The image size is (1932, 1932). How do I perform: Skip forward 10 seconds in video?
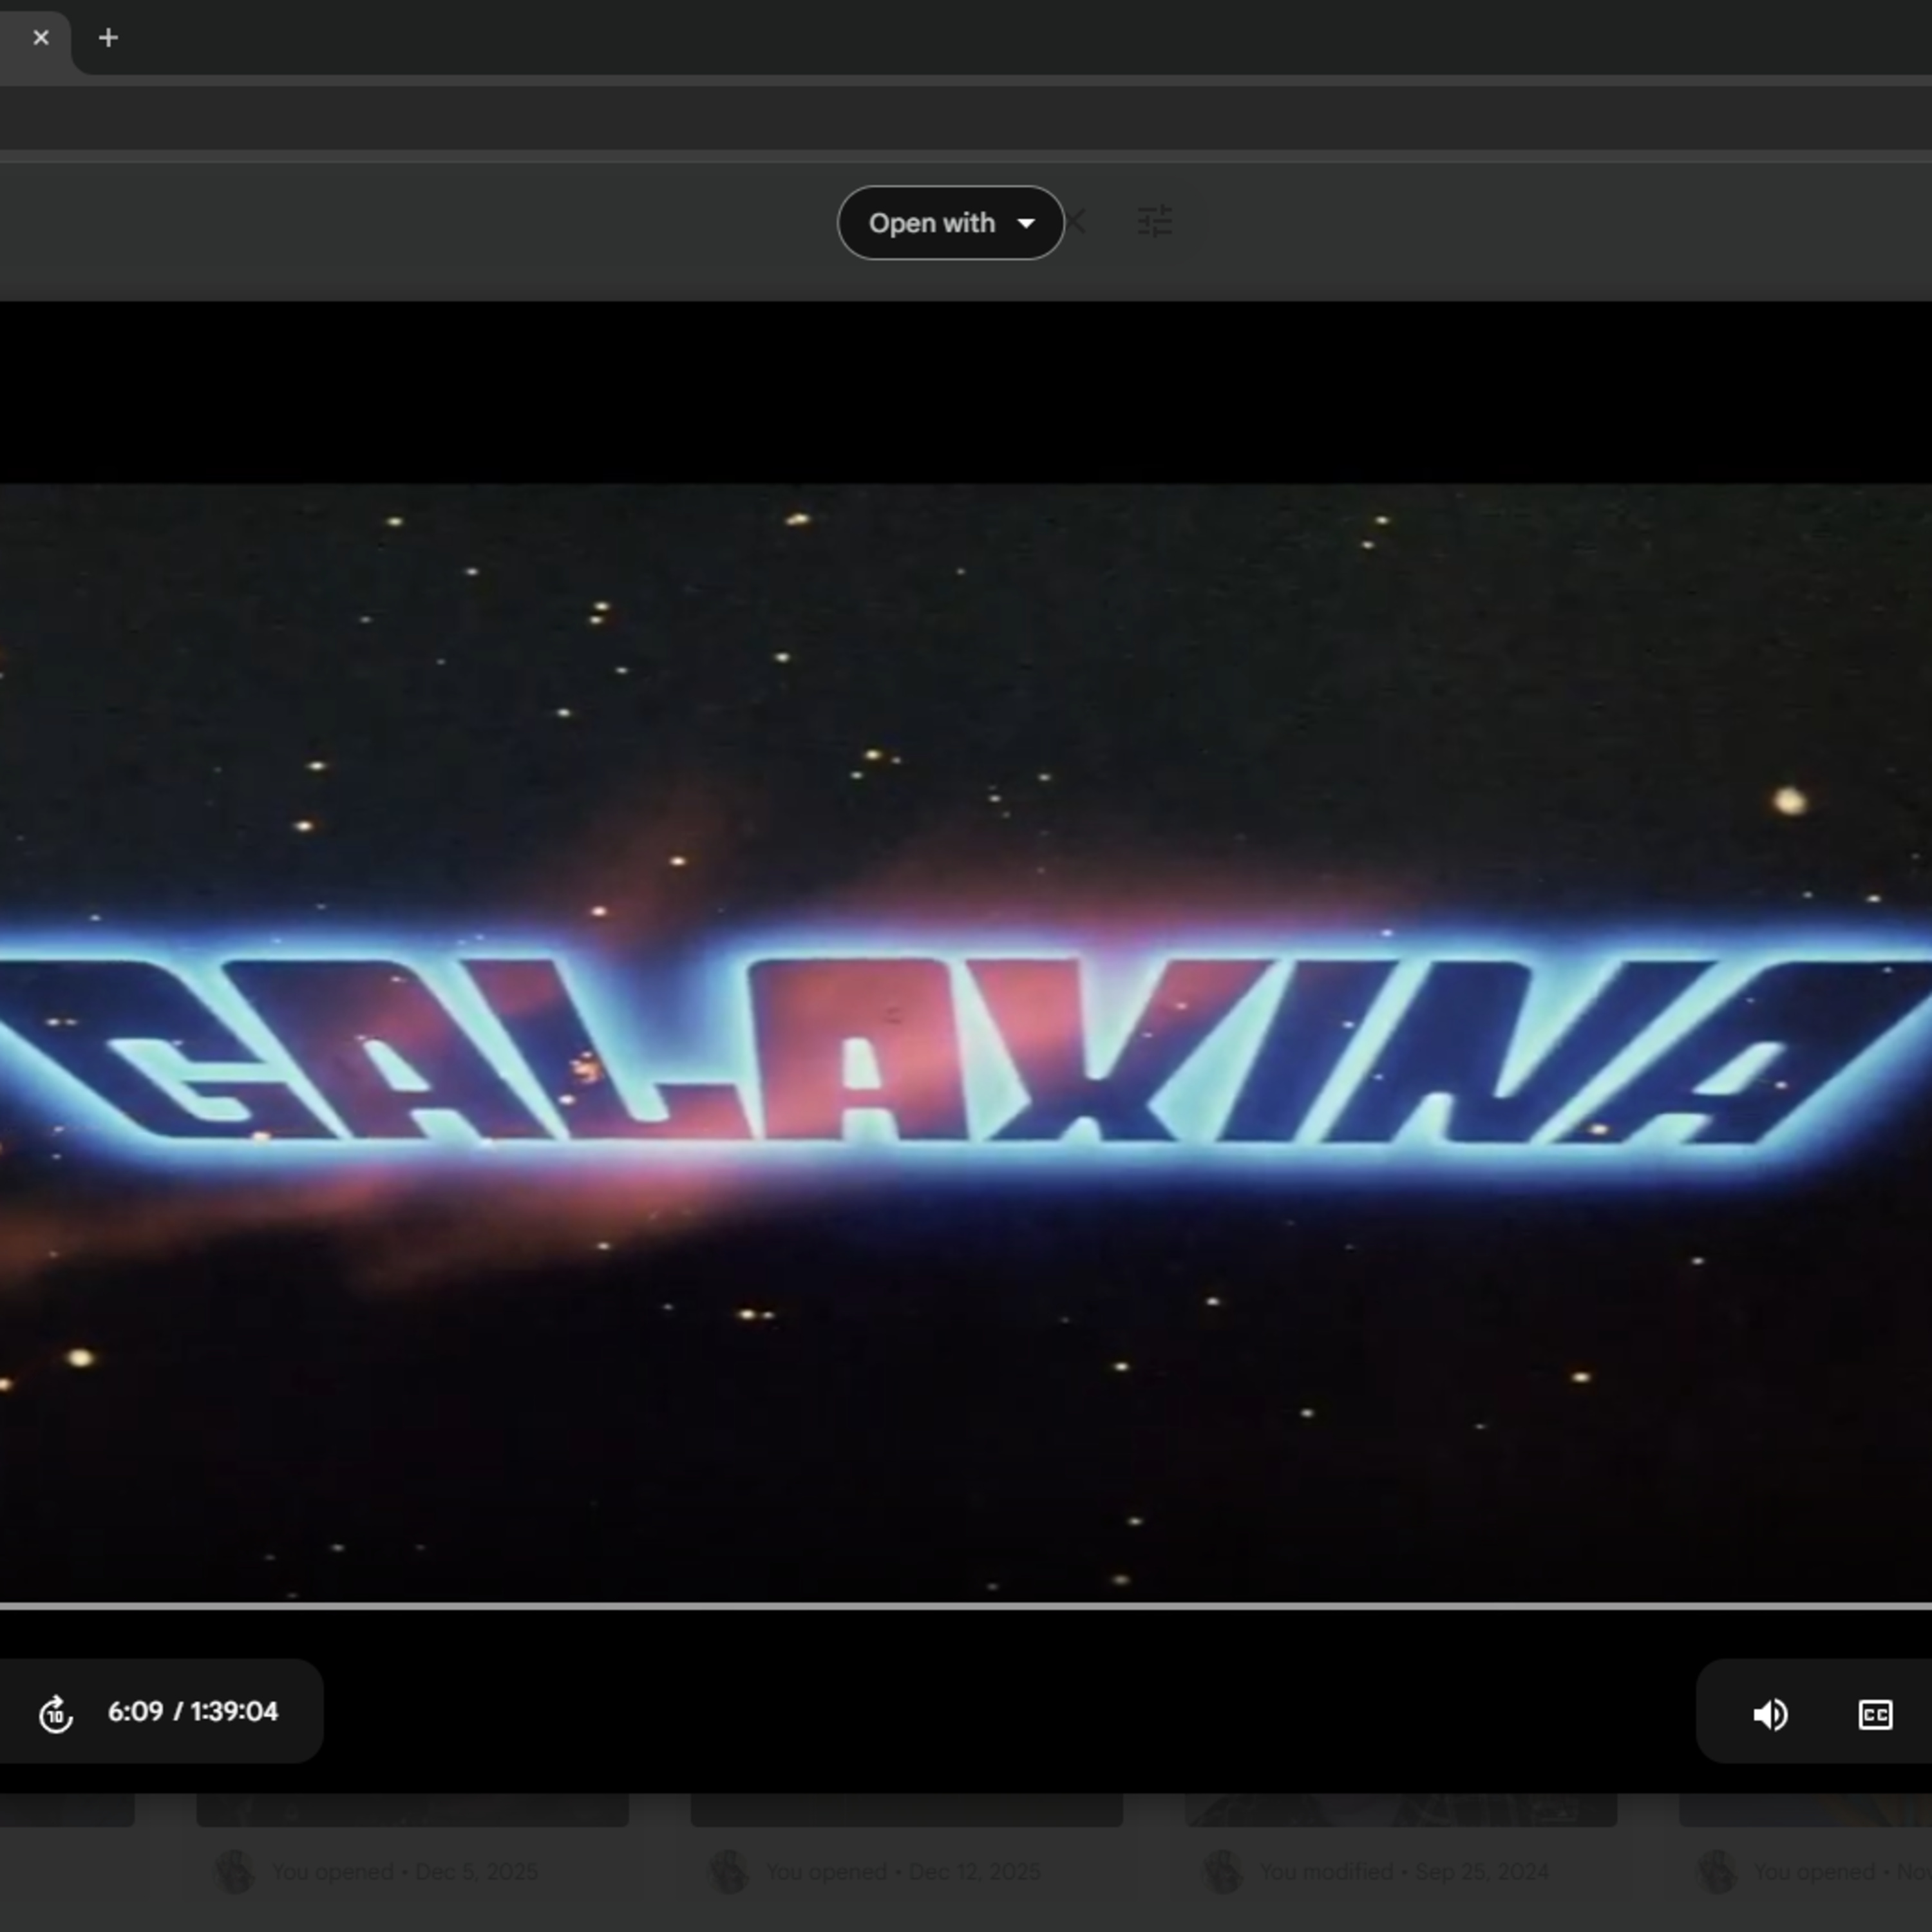55,1713
